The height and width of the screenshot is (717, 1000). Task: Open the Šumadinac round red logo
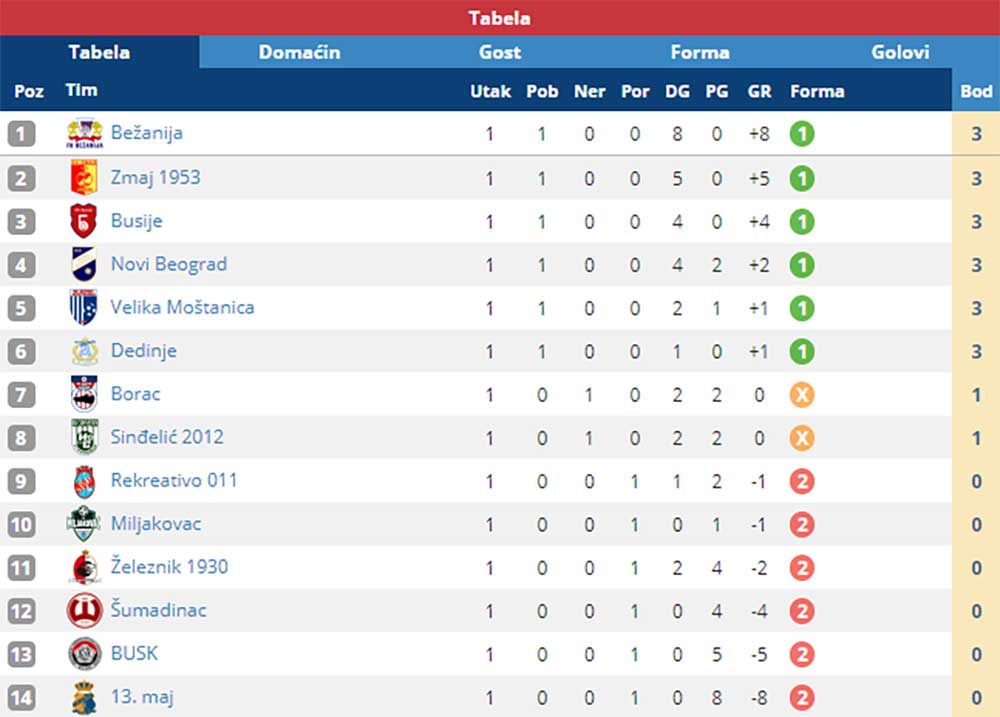(84, 610)
